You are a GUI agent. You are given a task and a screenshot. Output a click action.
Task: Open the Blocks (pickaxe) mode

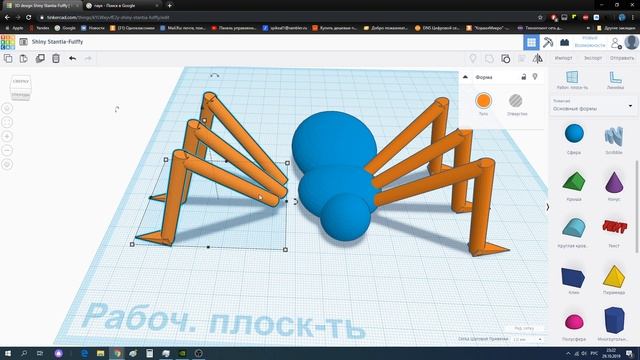pos(548,42)
